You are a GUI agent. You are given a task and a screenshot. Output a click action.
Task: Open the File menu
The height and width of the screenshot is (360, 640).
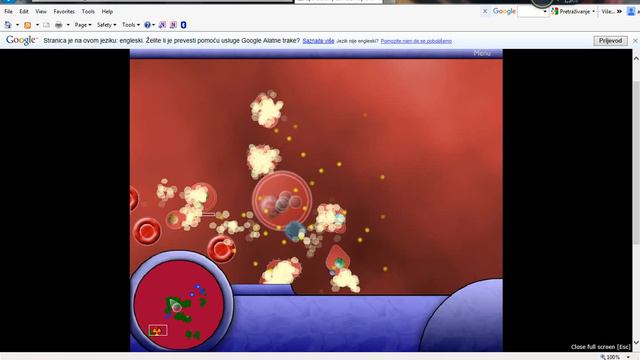(x=8, y=11)
